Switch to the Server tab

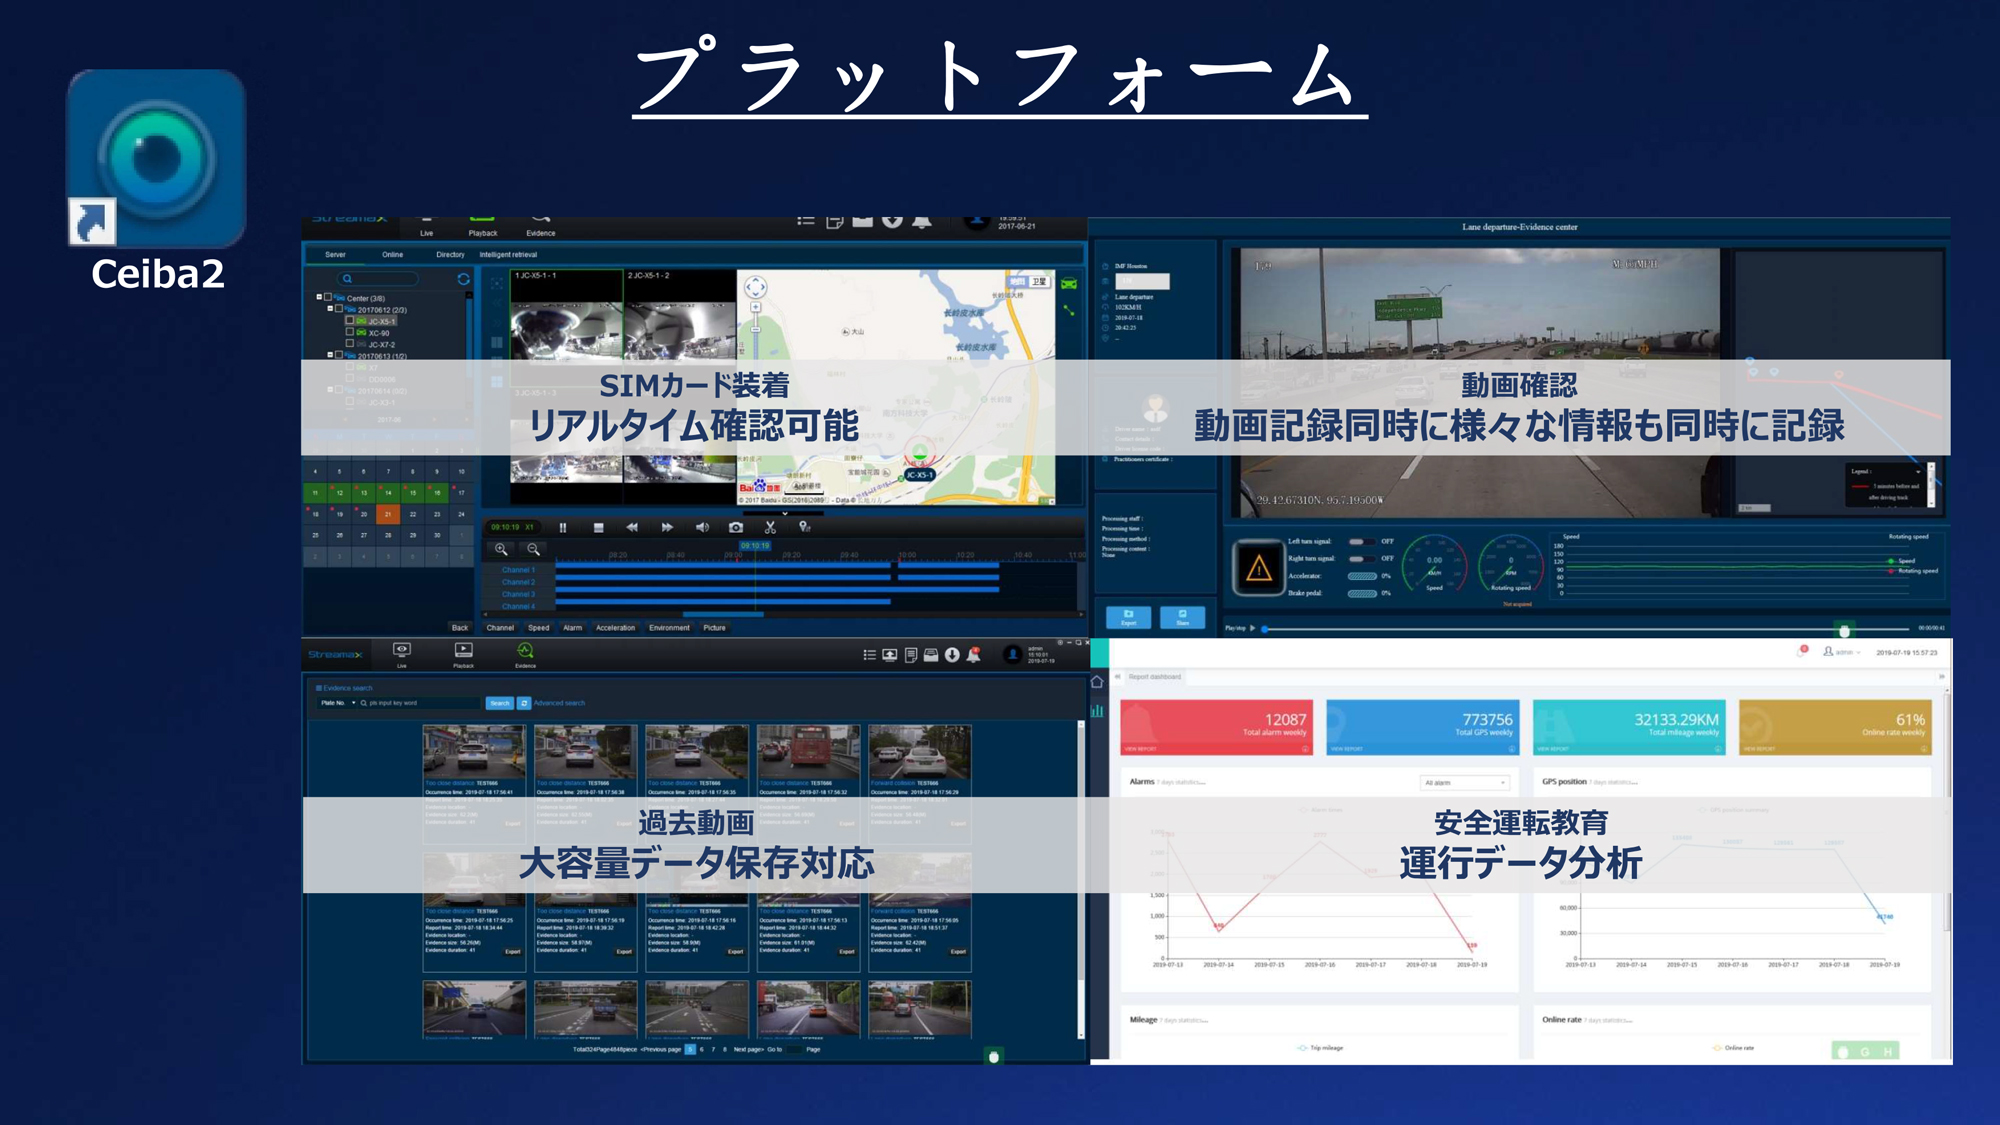(335, 255)
